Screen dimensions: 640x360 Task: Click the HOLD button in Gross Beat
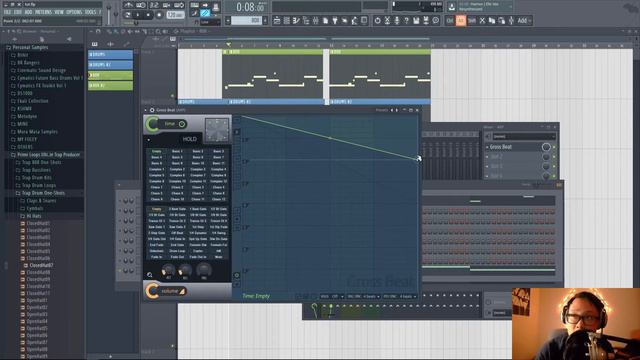click(189, 139)
